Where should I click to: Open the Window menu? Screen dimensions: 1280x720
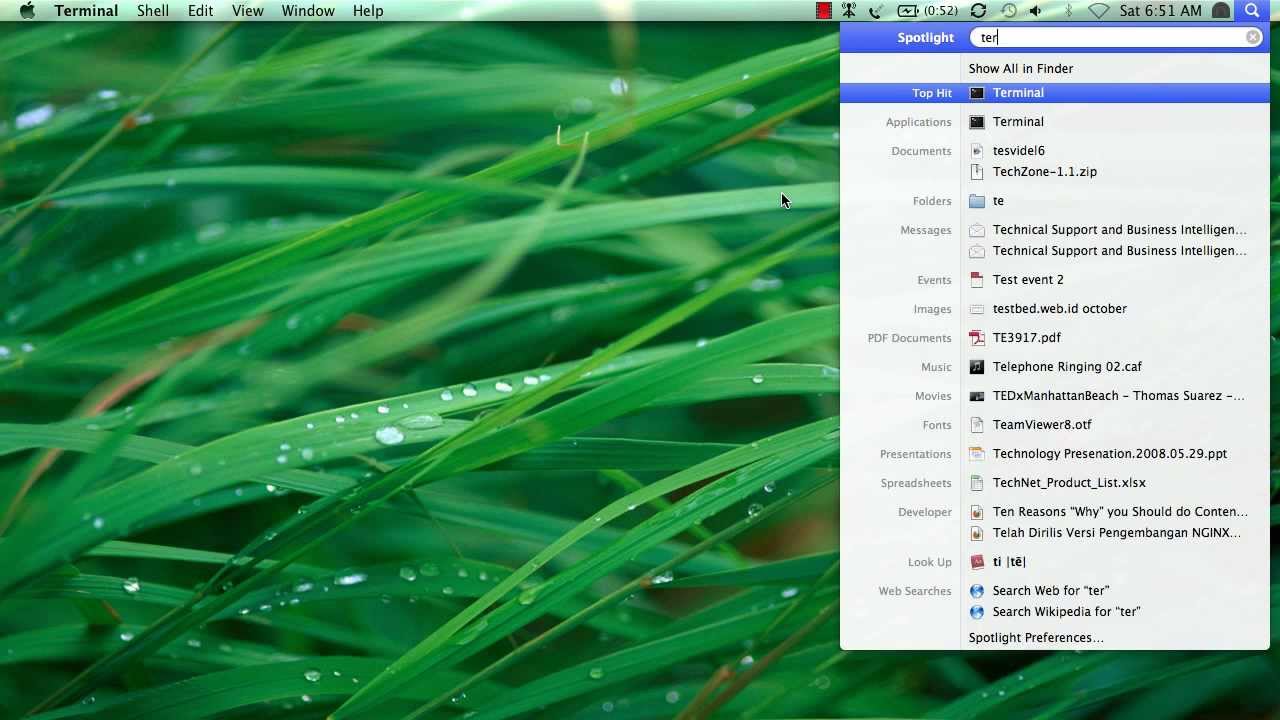click(x=308, y=11)
